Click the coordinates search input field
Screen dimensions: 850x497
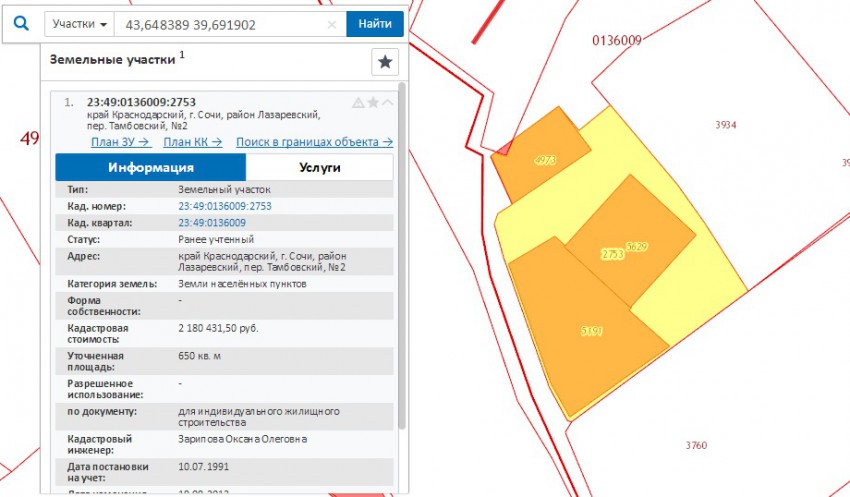pos(220,25)
